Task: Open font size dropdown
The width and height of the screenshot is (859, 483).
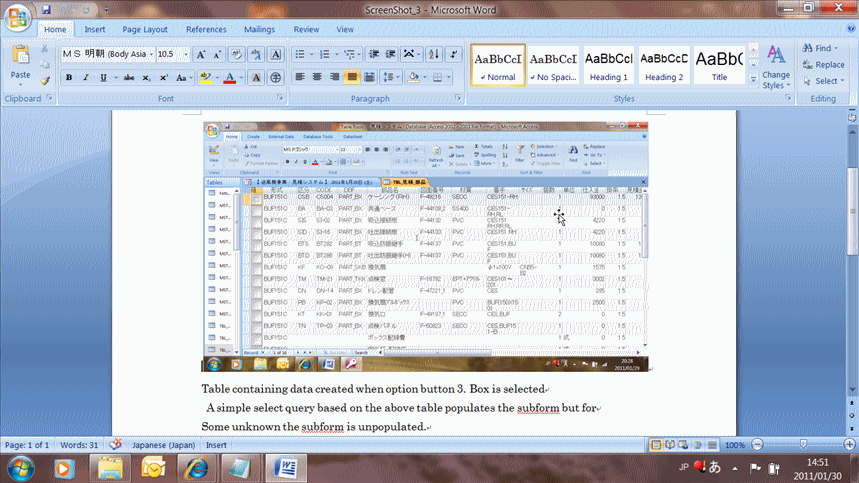Action: point(186,54)
